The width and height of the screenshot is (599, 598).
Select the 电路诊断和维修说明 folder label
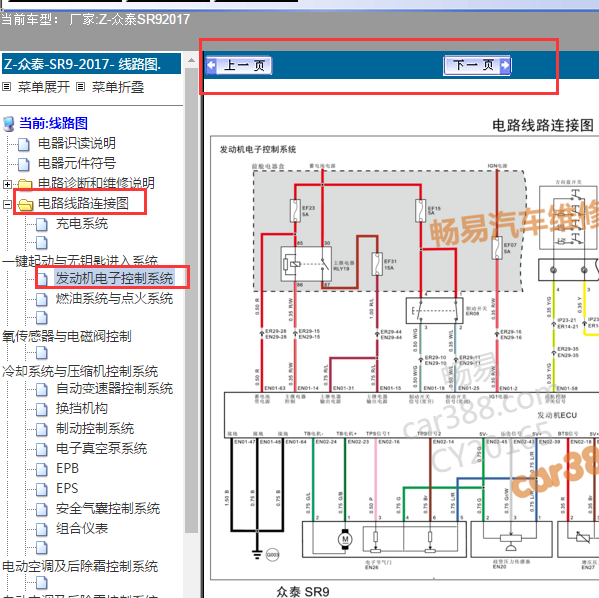click(x=96, y=183)
